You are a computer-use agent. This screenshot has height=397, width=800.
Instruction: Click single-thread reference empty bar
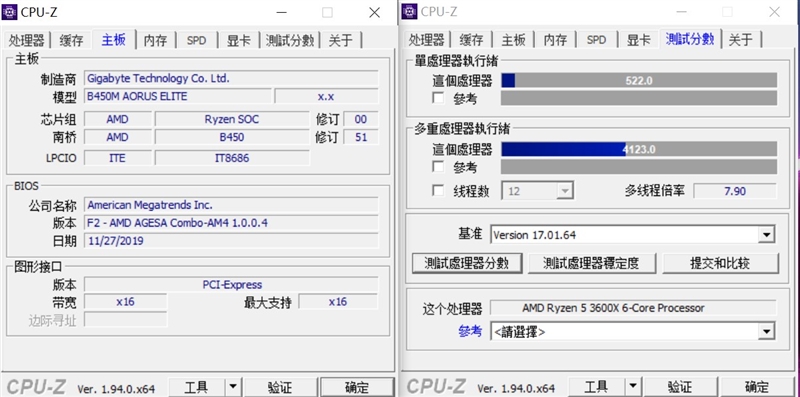639,98
